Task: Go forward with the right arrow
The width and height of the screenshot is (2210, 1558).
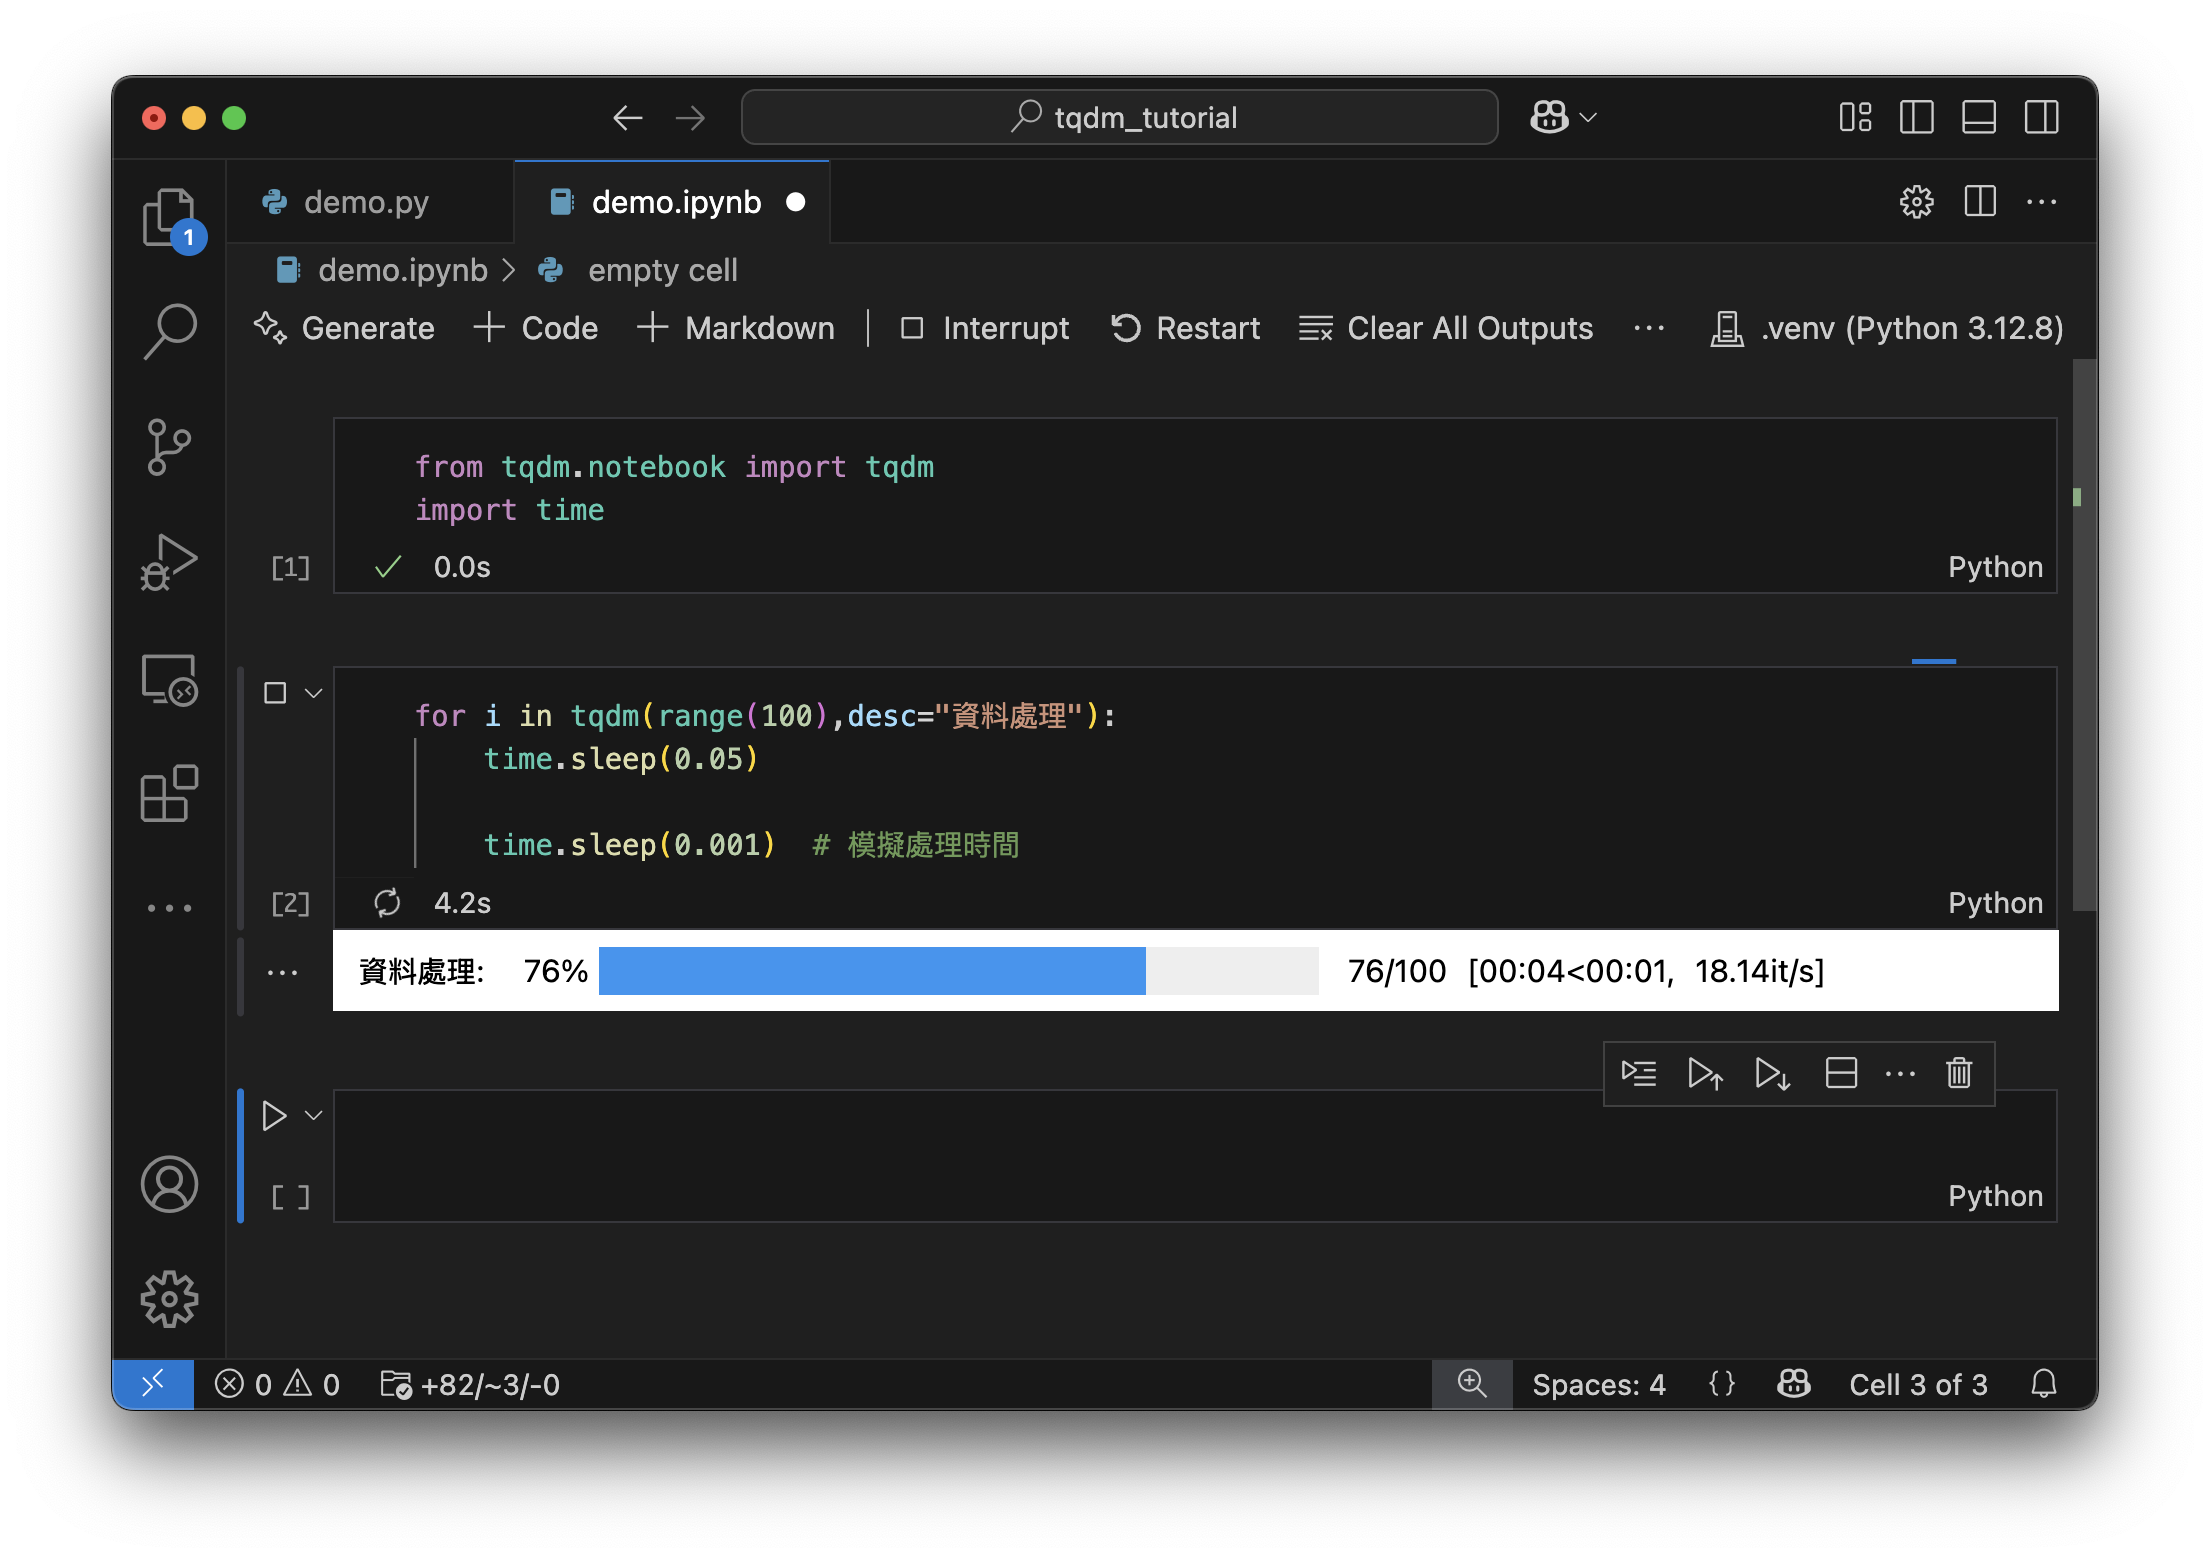Action: [x=690, y=118]
